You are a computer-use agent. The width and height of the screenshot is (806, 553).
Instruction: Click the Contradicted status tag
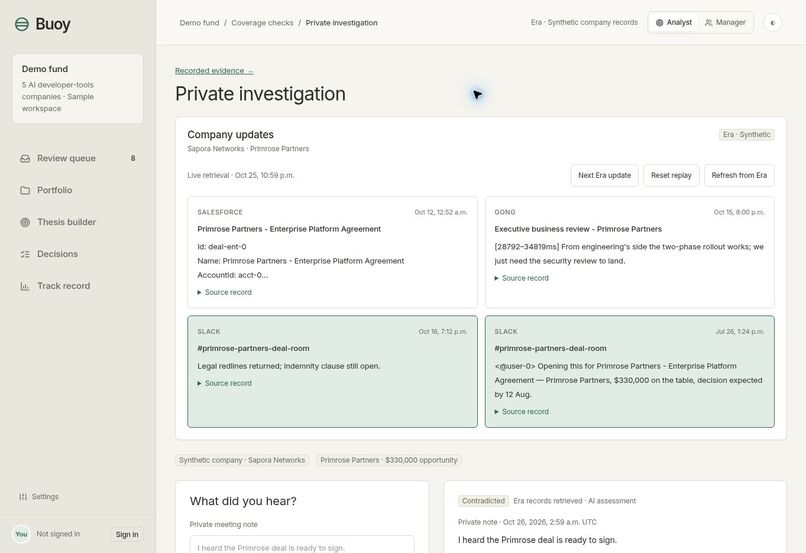483,501
